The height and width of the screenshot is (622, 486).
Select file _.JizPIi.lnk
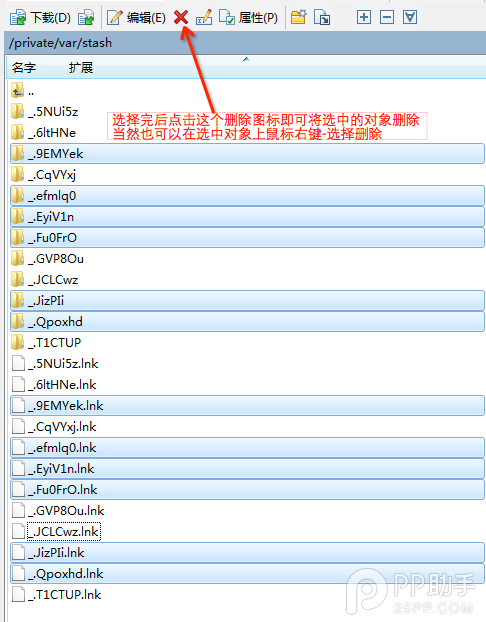[x=247, y=553]
